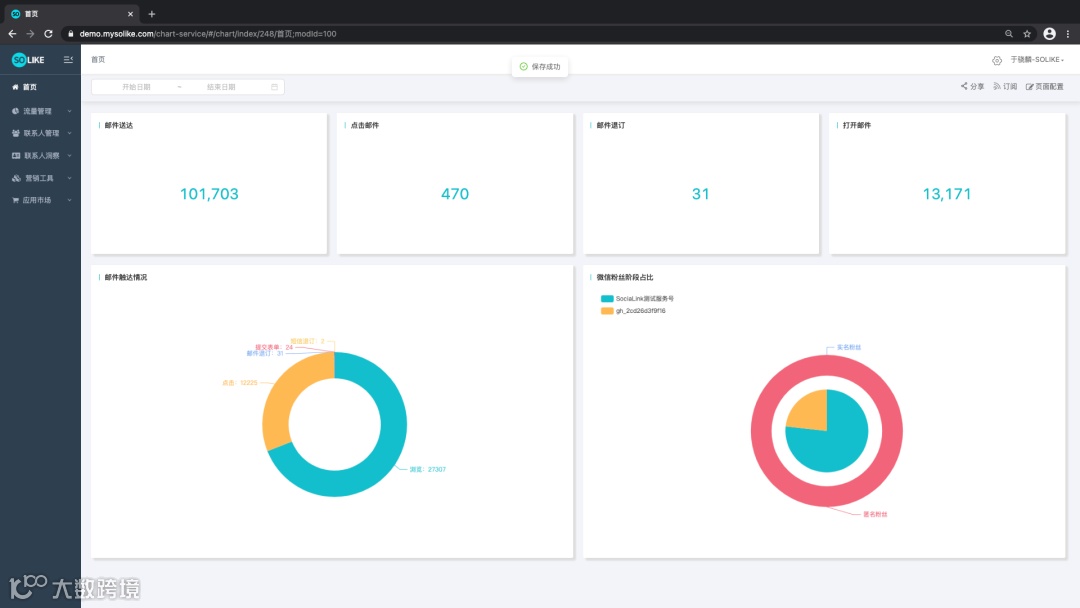
Task: Open the 联系人洞察 sidebar menu
Action: (40, 156)
